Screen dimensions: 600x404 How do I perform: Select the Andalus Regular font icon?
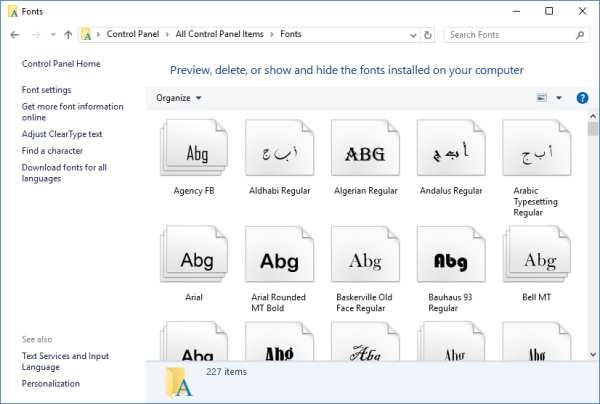451,148
